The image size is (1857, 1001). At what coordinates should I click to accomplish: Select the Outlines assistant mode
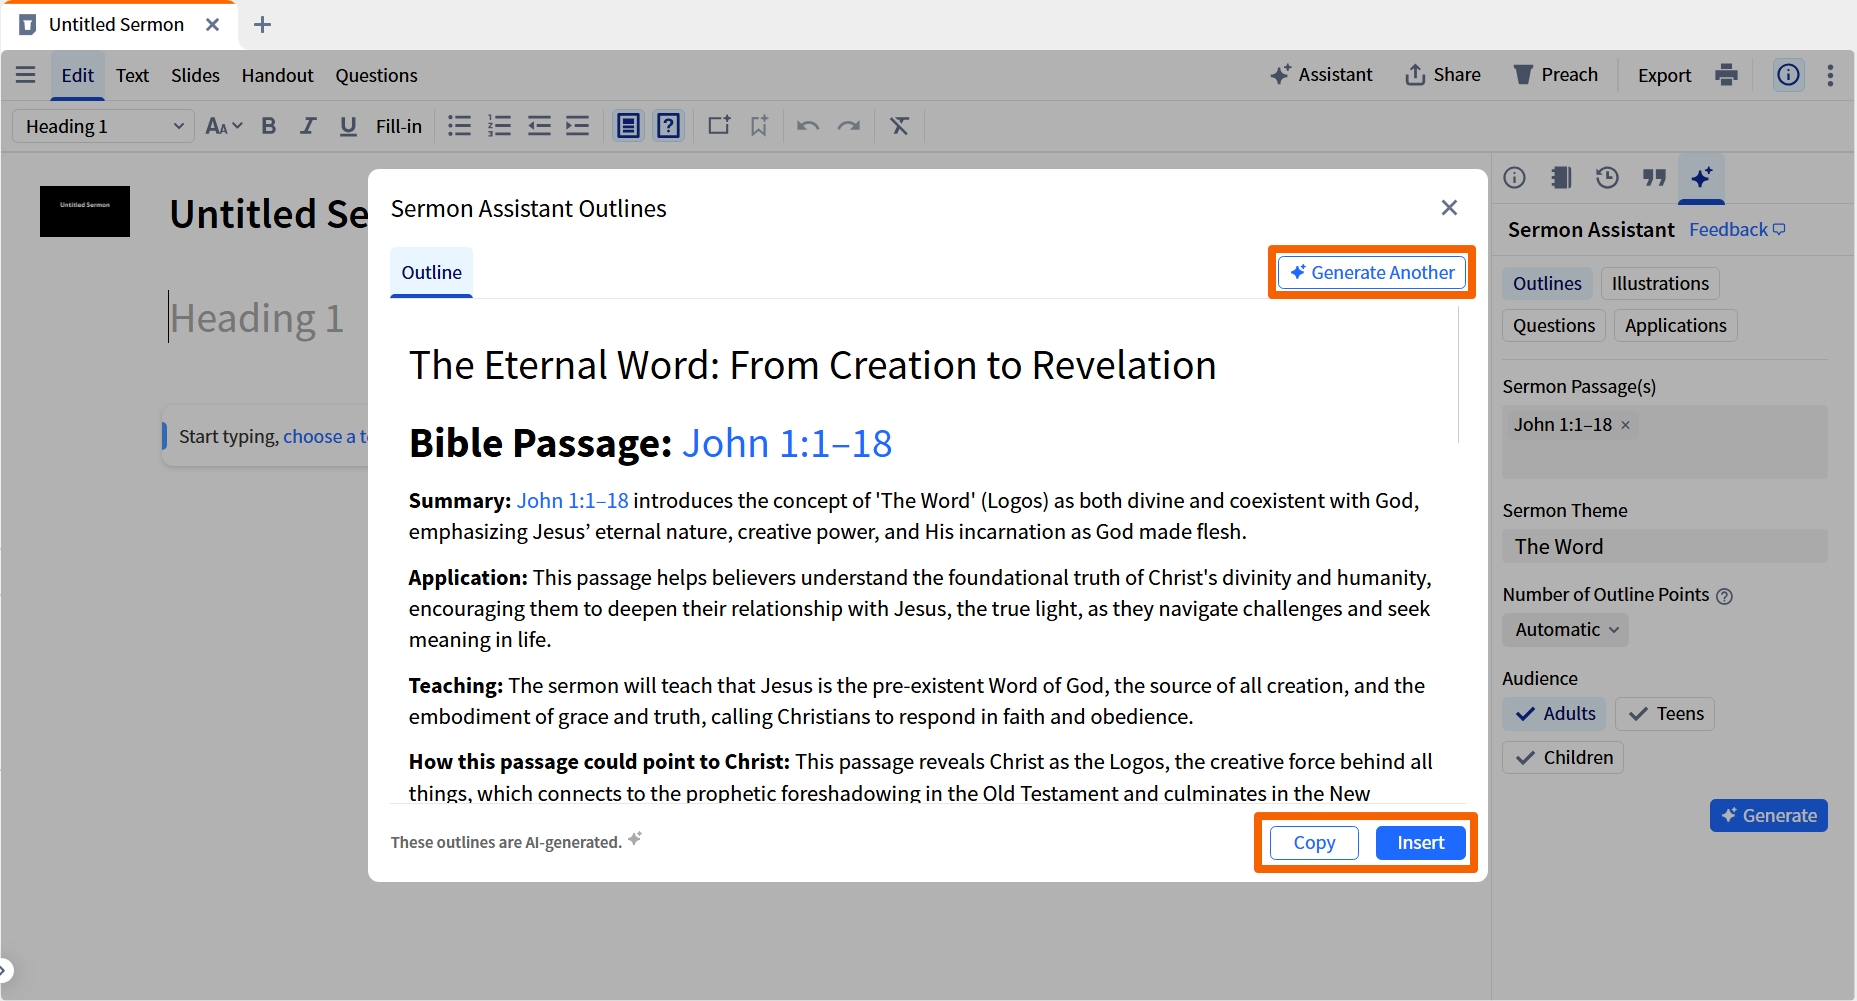point(1547,284)
